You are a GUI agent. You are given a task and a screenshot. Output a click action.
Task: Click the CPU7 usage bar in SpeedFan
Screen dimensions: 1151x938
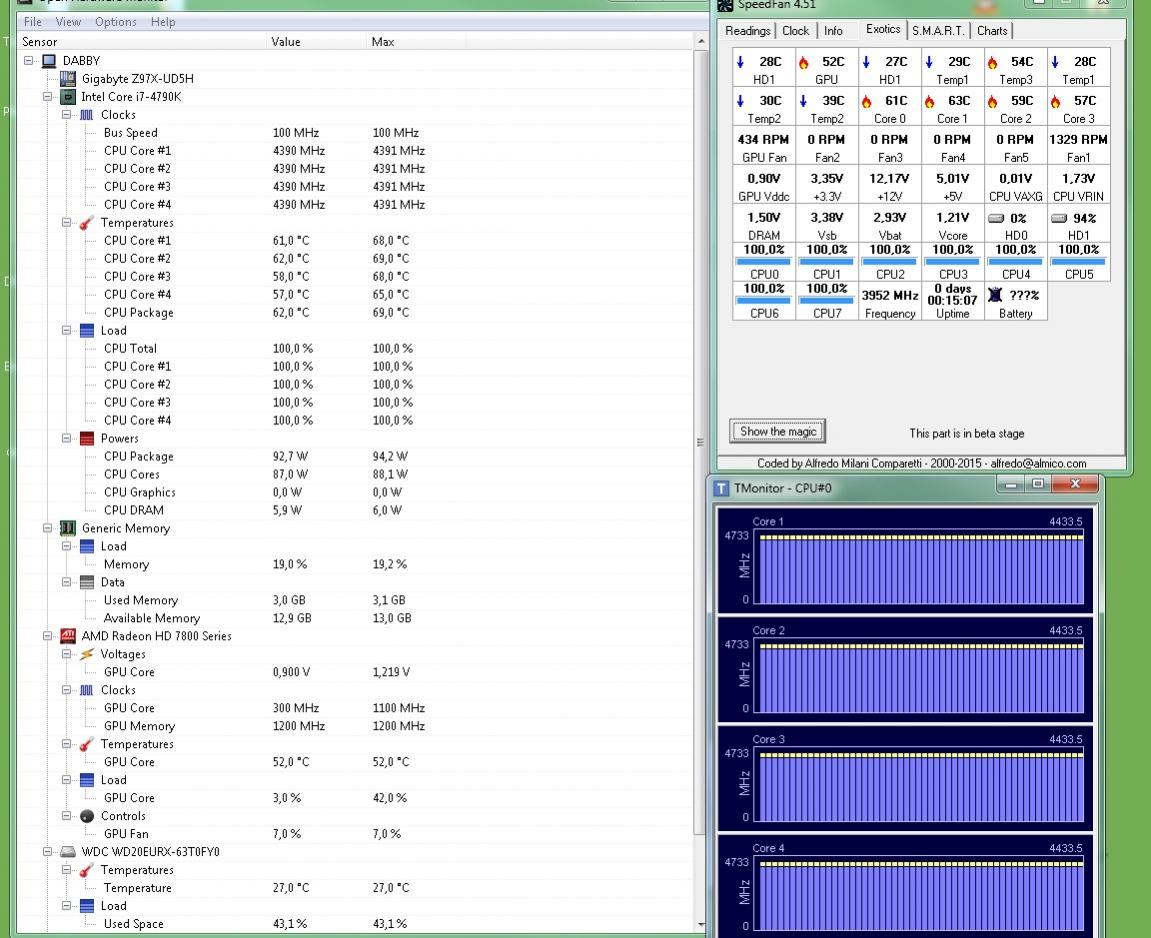(827, 300)
